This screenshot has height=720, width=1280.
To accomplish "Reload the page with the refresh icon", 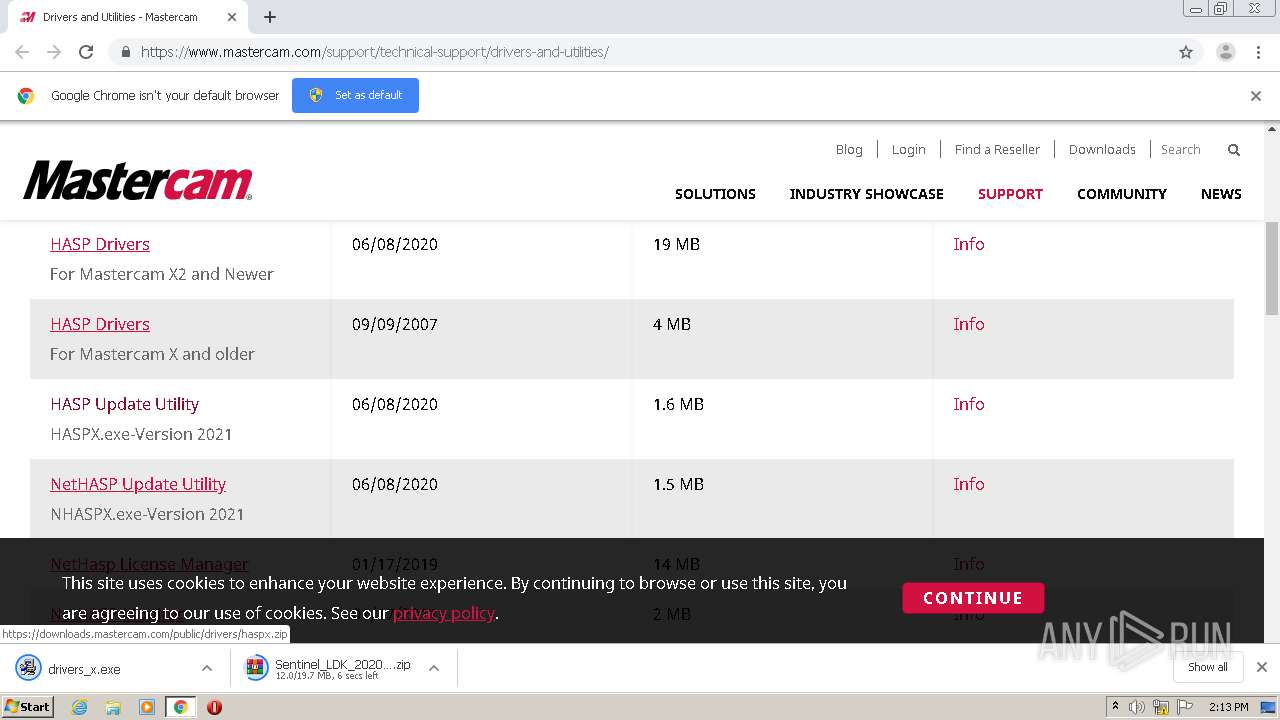I will [86, 52].
